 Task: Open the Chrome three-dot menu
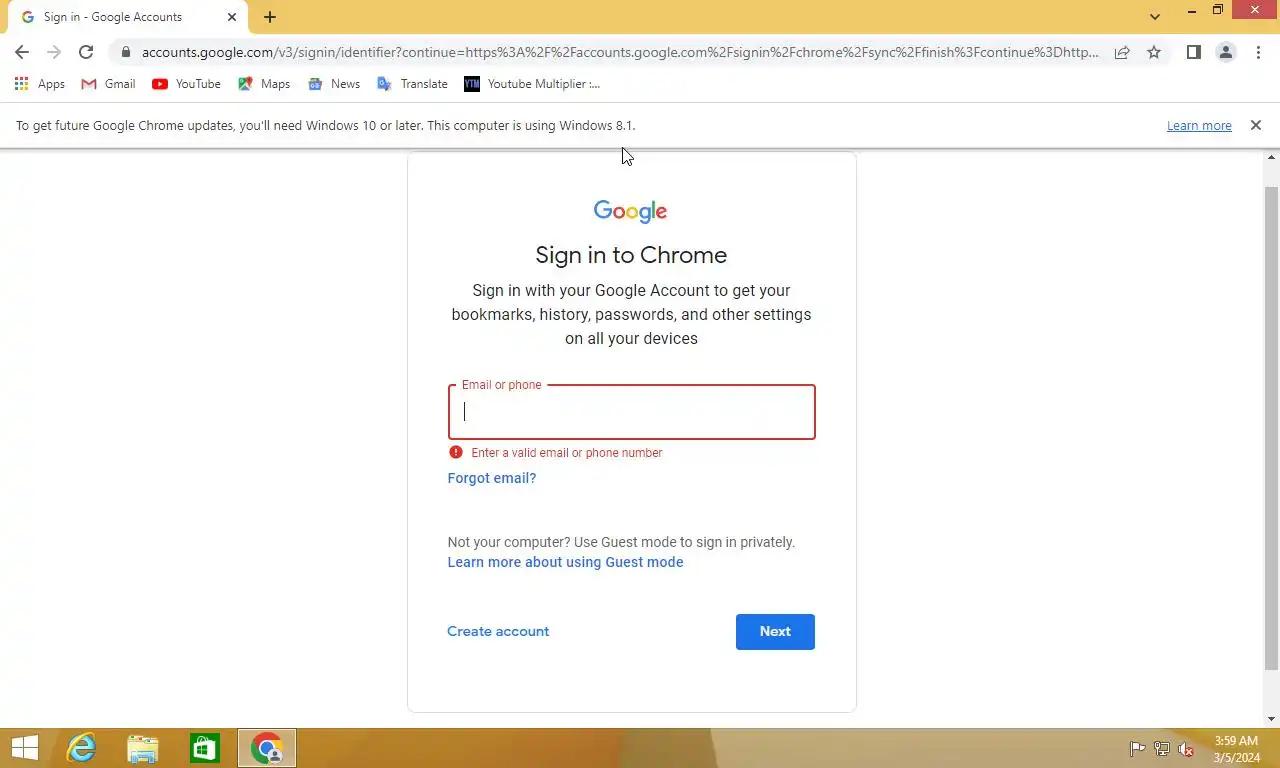pos(1258,52)
